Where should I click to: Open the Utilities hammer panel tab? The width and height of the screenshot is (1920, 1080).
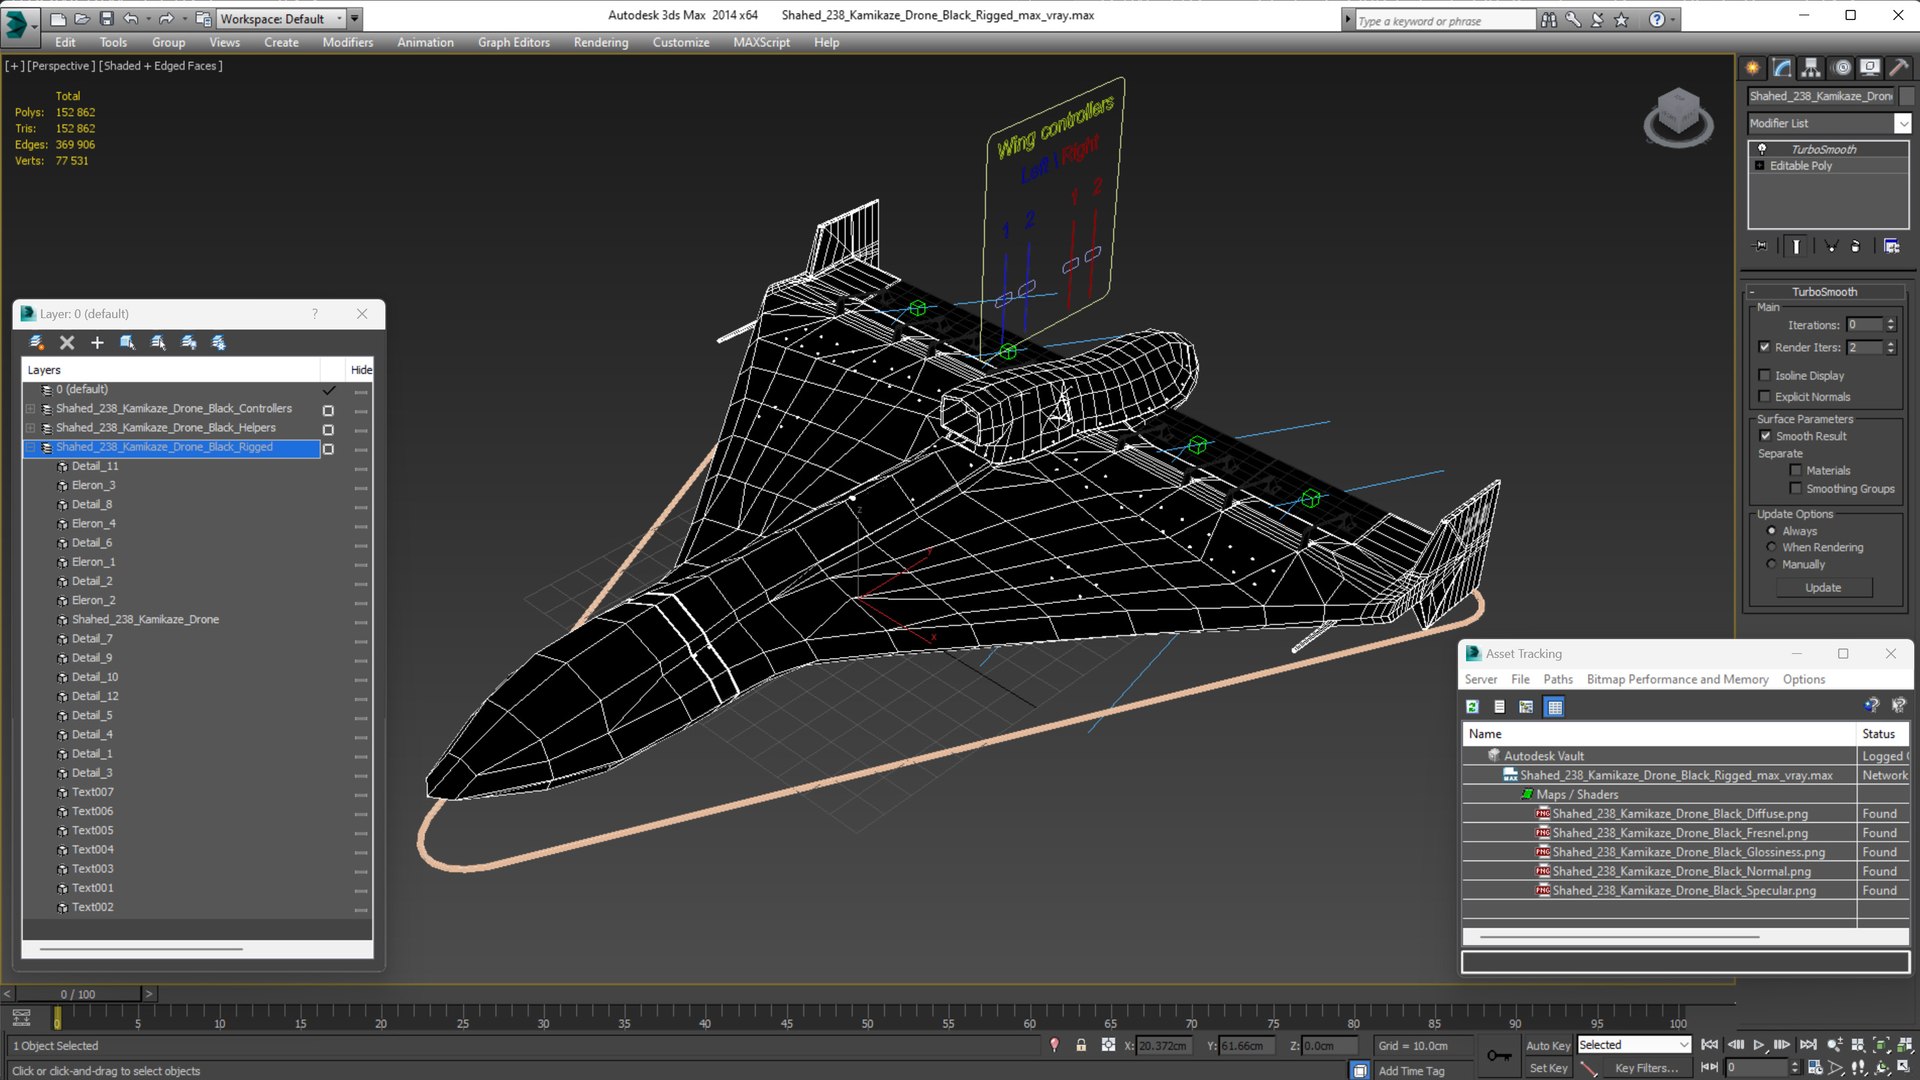pyautogui.click(x=1898, y=68)
